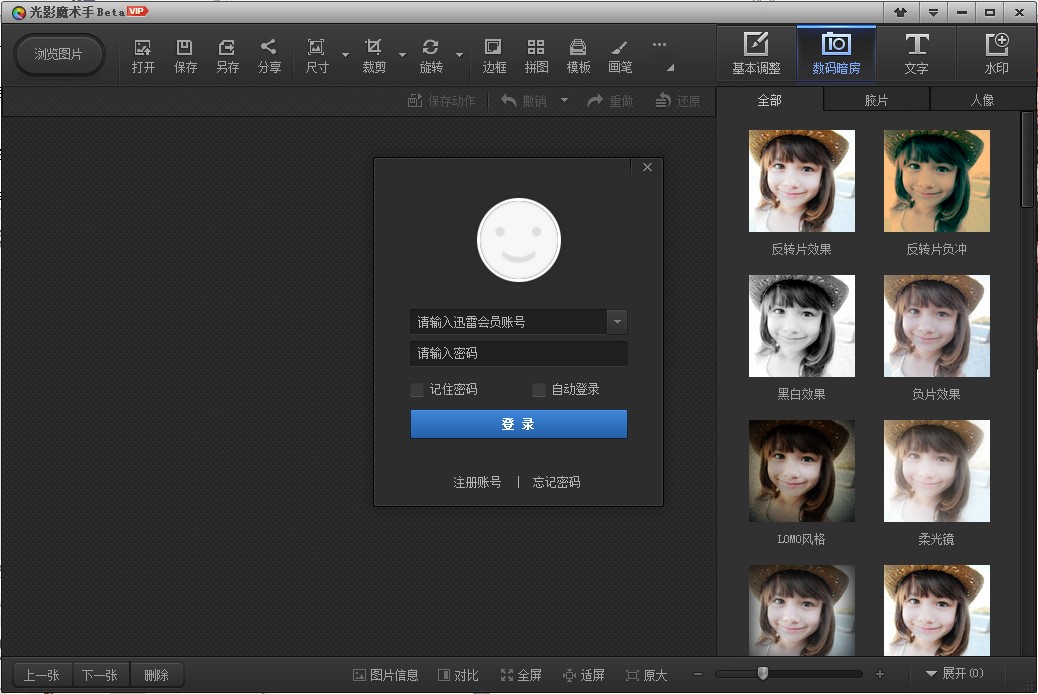Open the 模板 (Template) tool
The image size is (1038, 694).
[578, 56]
